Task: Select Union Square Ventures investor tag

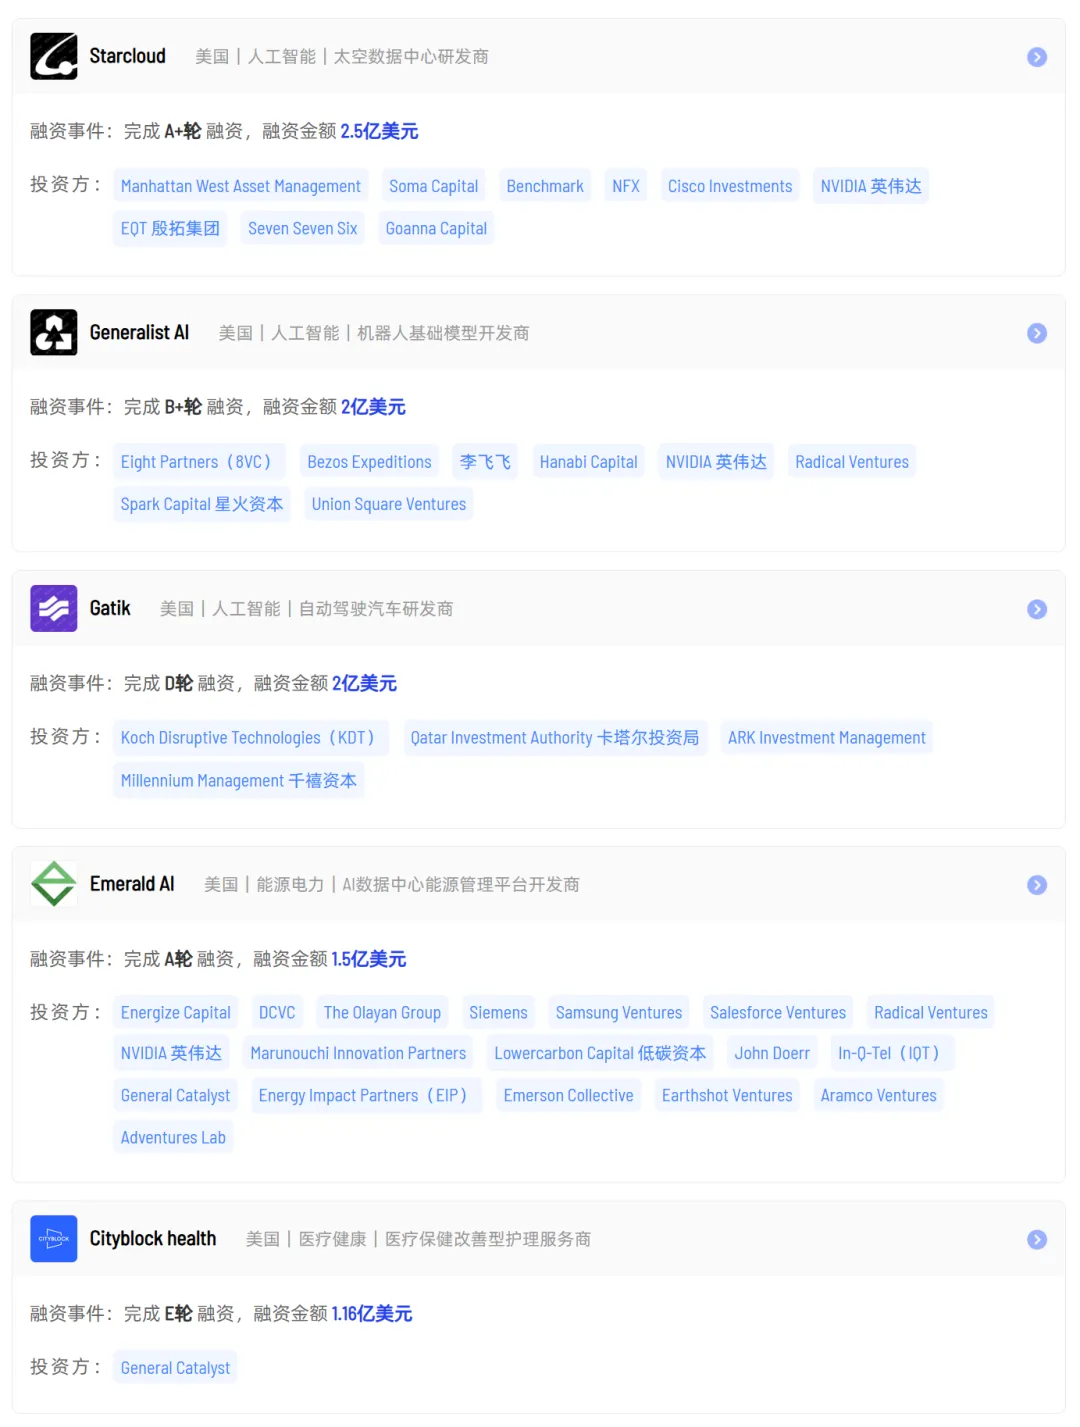Action: pyautogui.click(x=389, y=504)
